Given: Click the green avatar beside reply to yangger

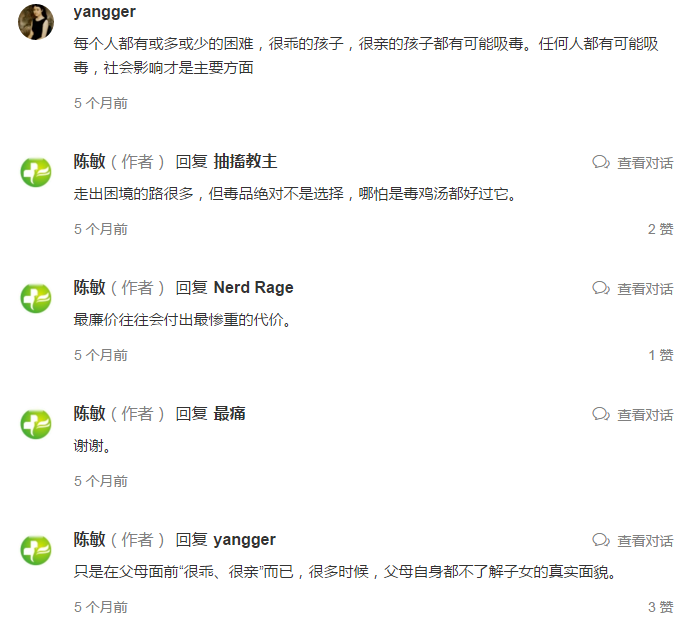Looking at the screenshot, I should click(36, 549).
